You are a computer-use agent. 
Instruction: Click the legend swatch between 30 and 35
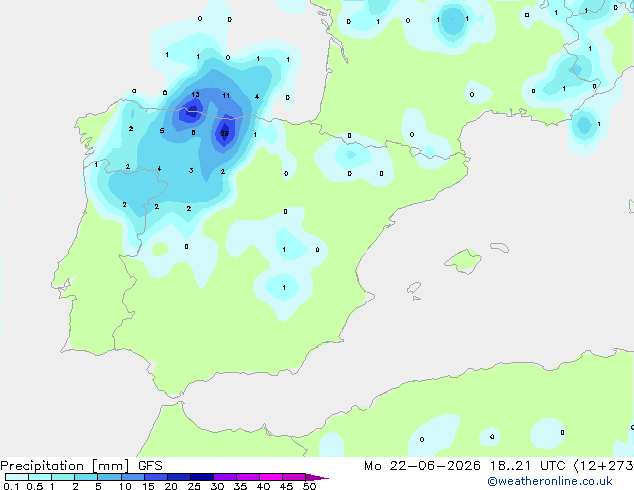[x=225, y=477]
